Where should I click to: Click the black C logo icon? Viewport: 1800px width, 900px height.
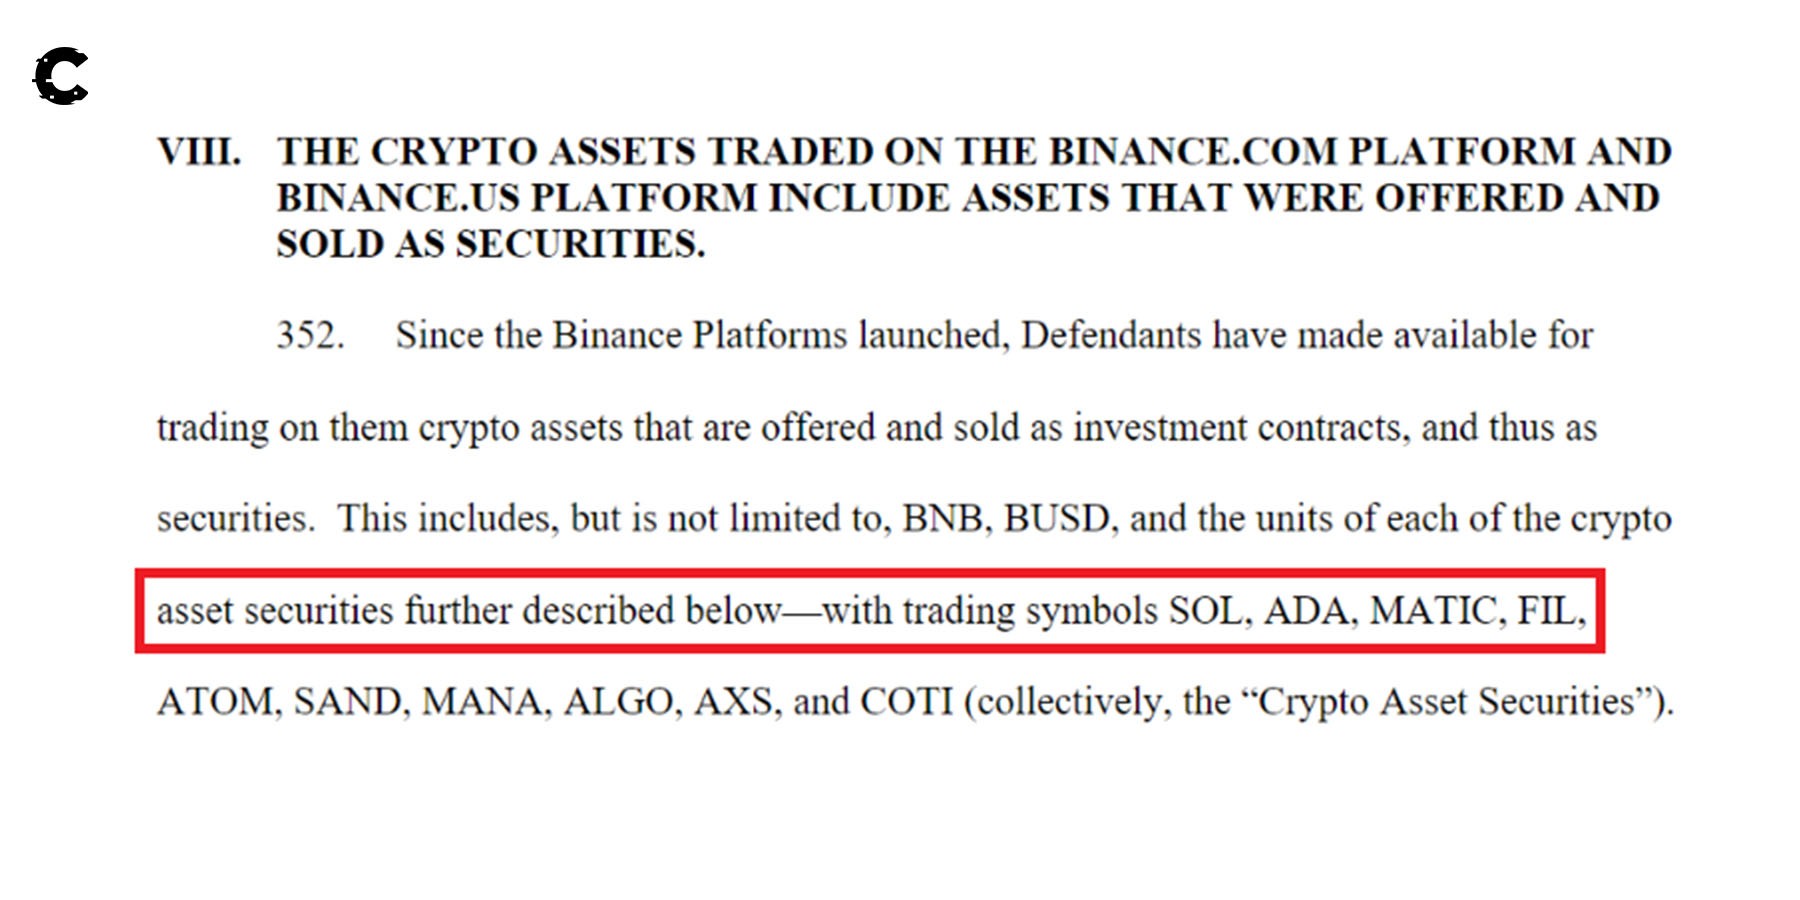[61, 76]
